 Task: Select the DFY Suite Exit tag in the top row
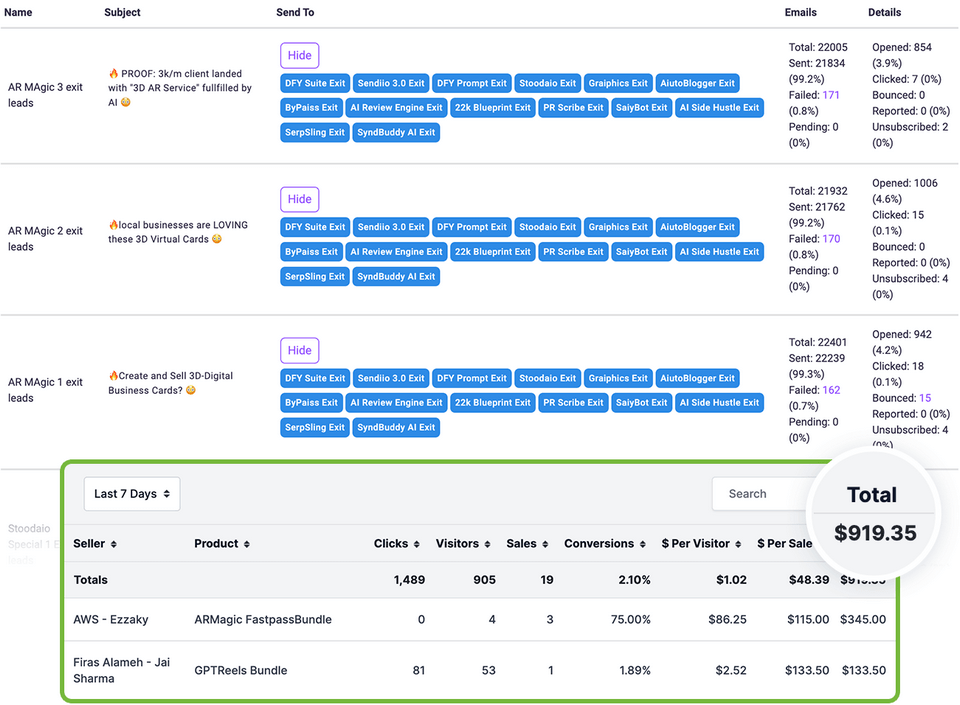pyautogui.click(x=314, y=83)
